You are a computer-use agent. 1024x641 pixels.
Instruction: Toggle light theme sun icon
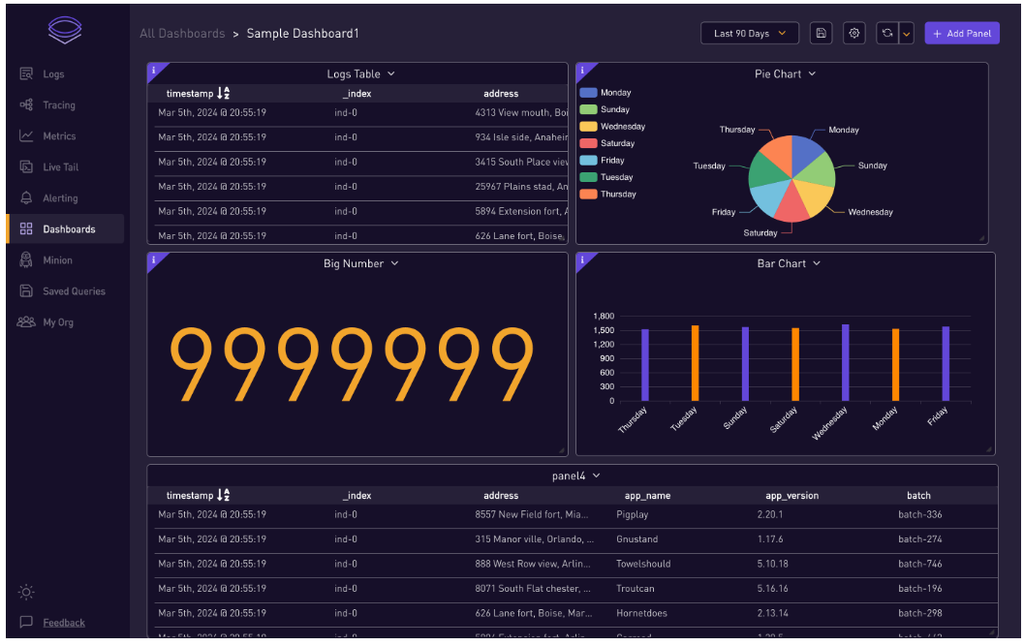coord(26,592)
